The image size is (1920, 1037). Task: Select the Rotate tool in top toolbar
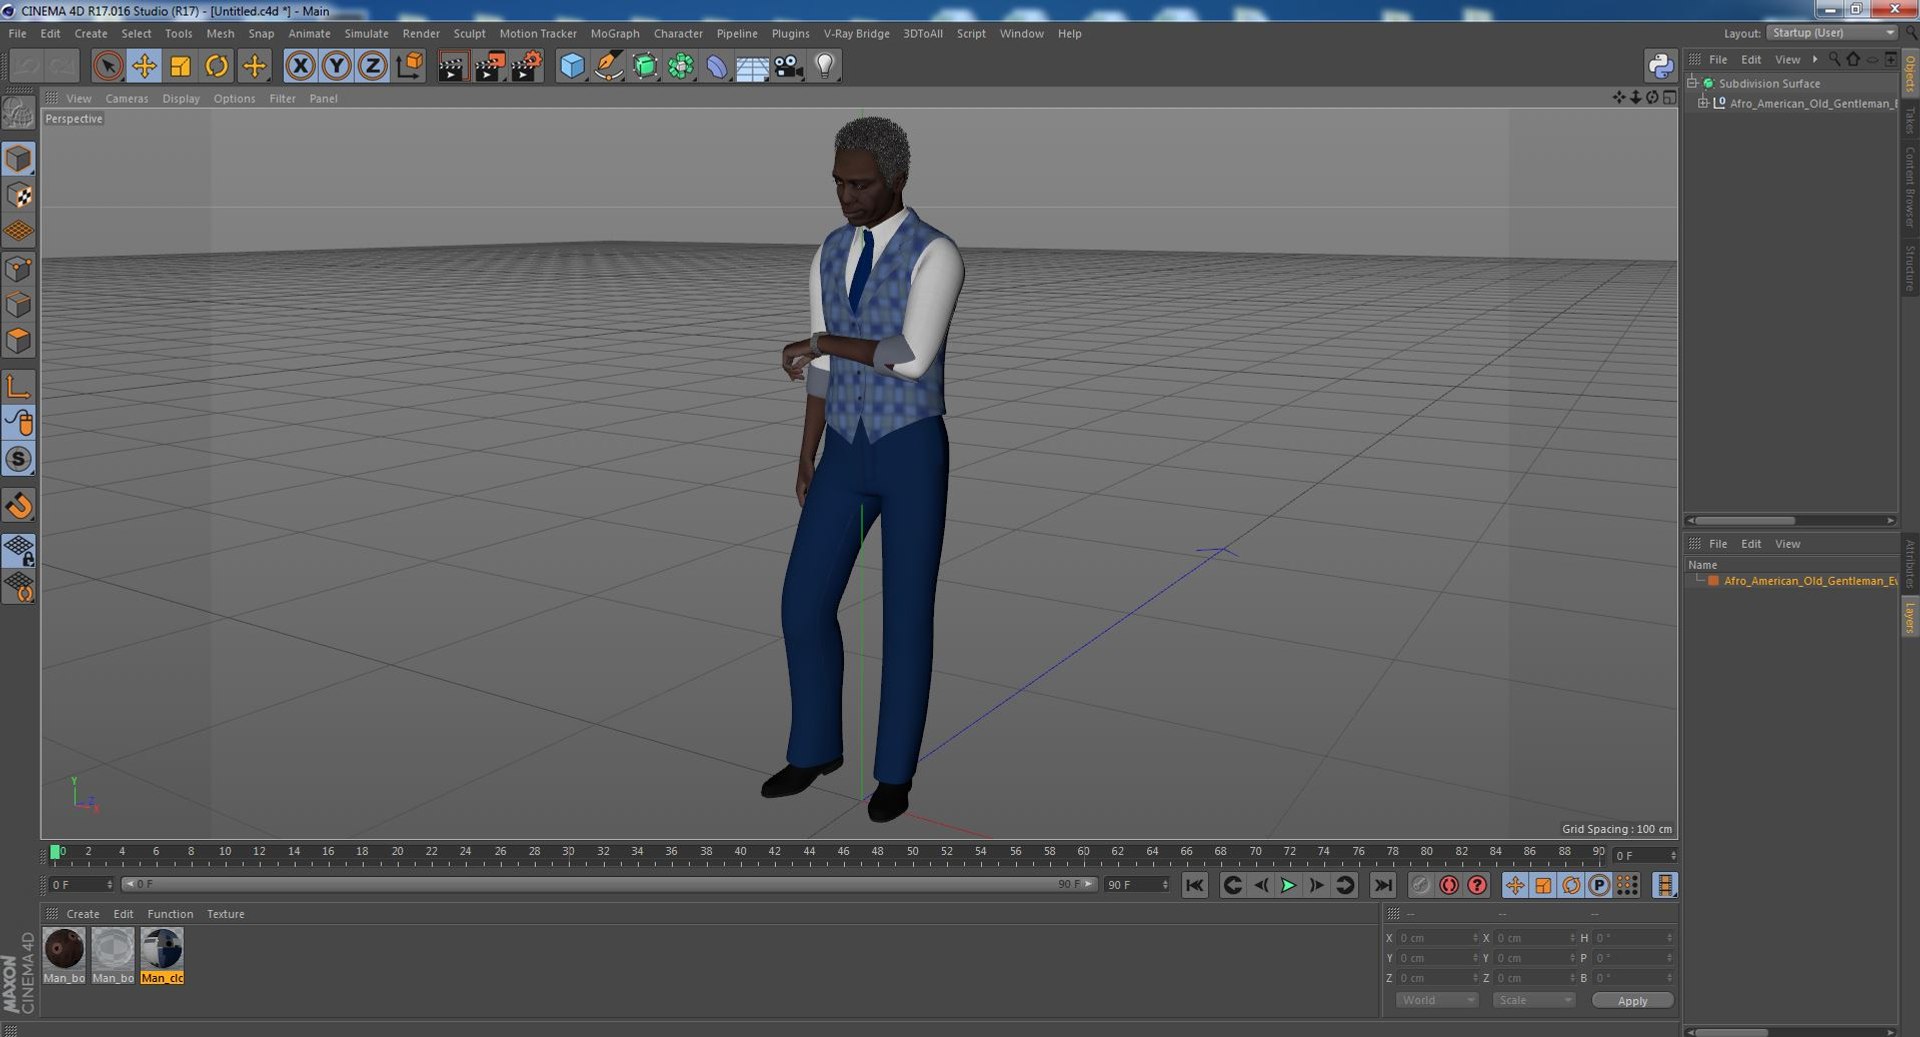[x=216, y=66]
